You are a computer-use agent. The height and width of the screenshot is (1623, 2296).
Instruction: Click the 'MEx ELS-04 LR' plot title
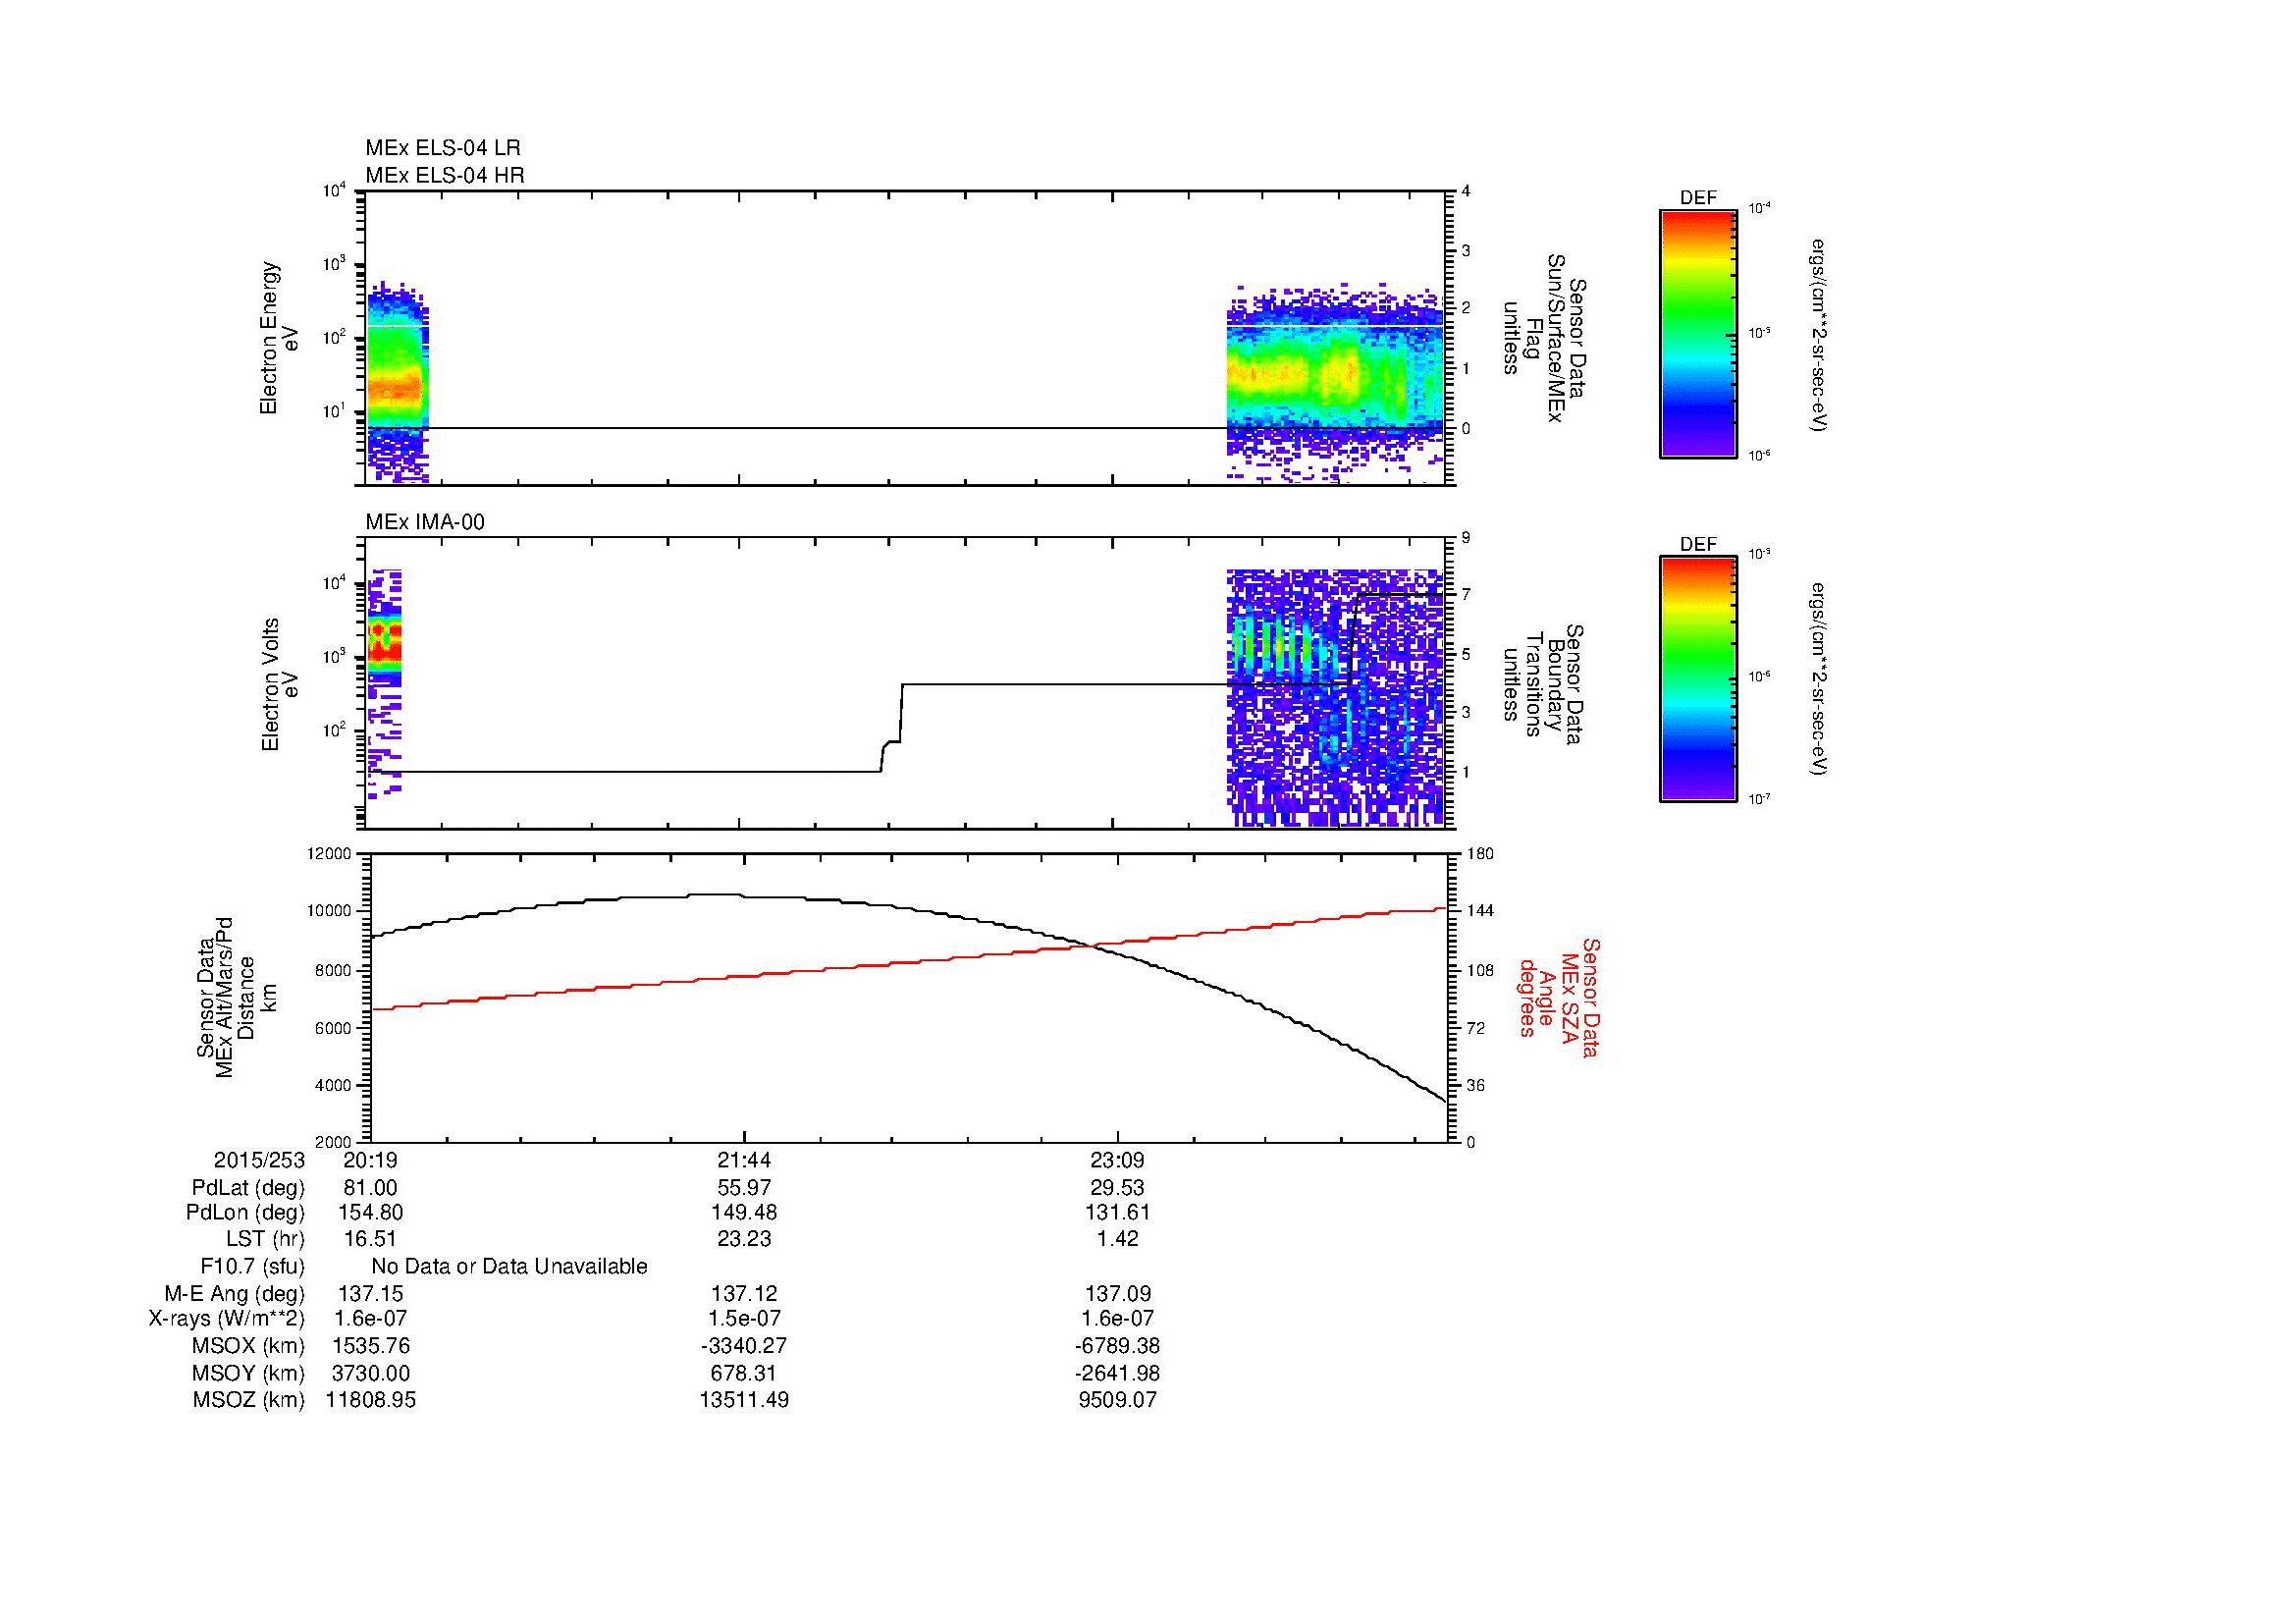pyautogui.click(x=443, y=148)
